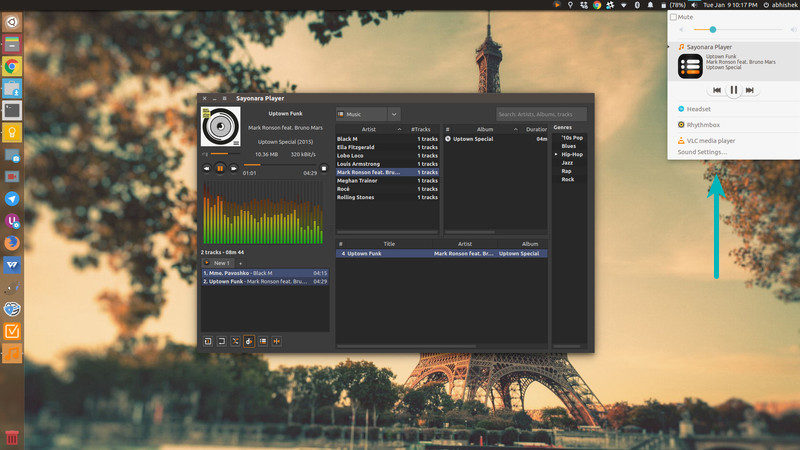This screenshot has height=450, width=800.
Task: Launch Firefox from the dock
Action: coord(12,242)
